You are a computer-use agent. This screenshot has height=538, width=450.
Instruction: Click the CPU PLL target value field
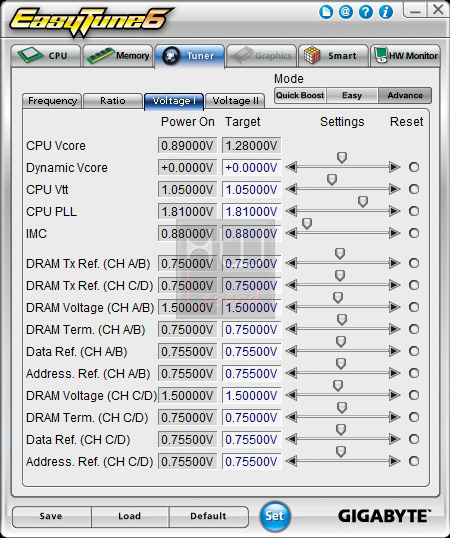point(251,211)
